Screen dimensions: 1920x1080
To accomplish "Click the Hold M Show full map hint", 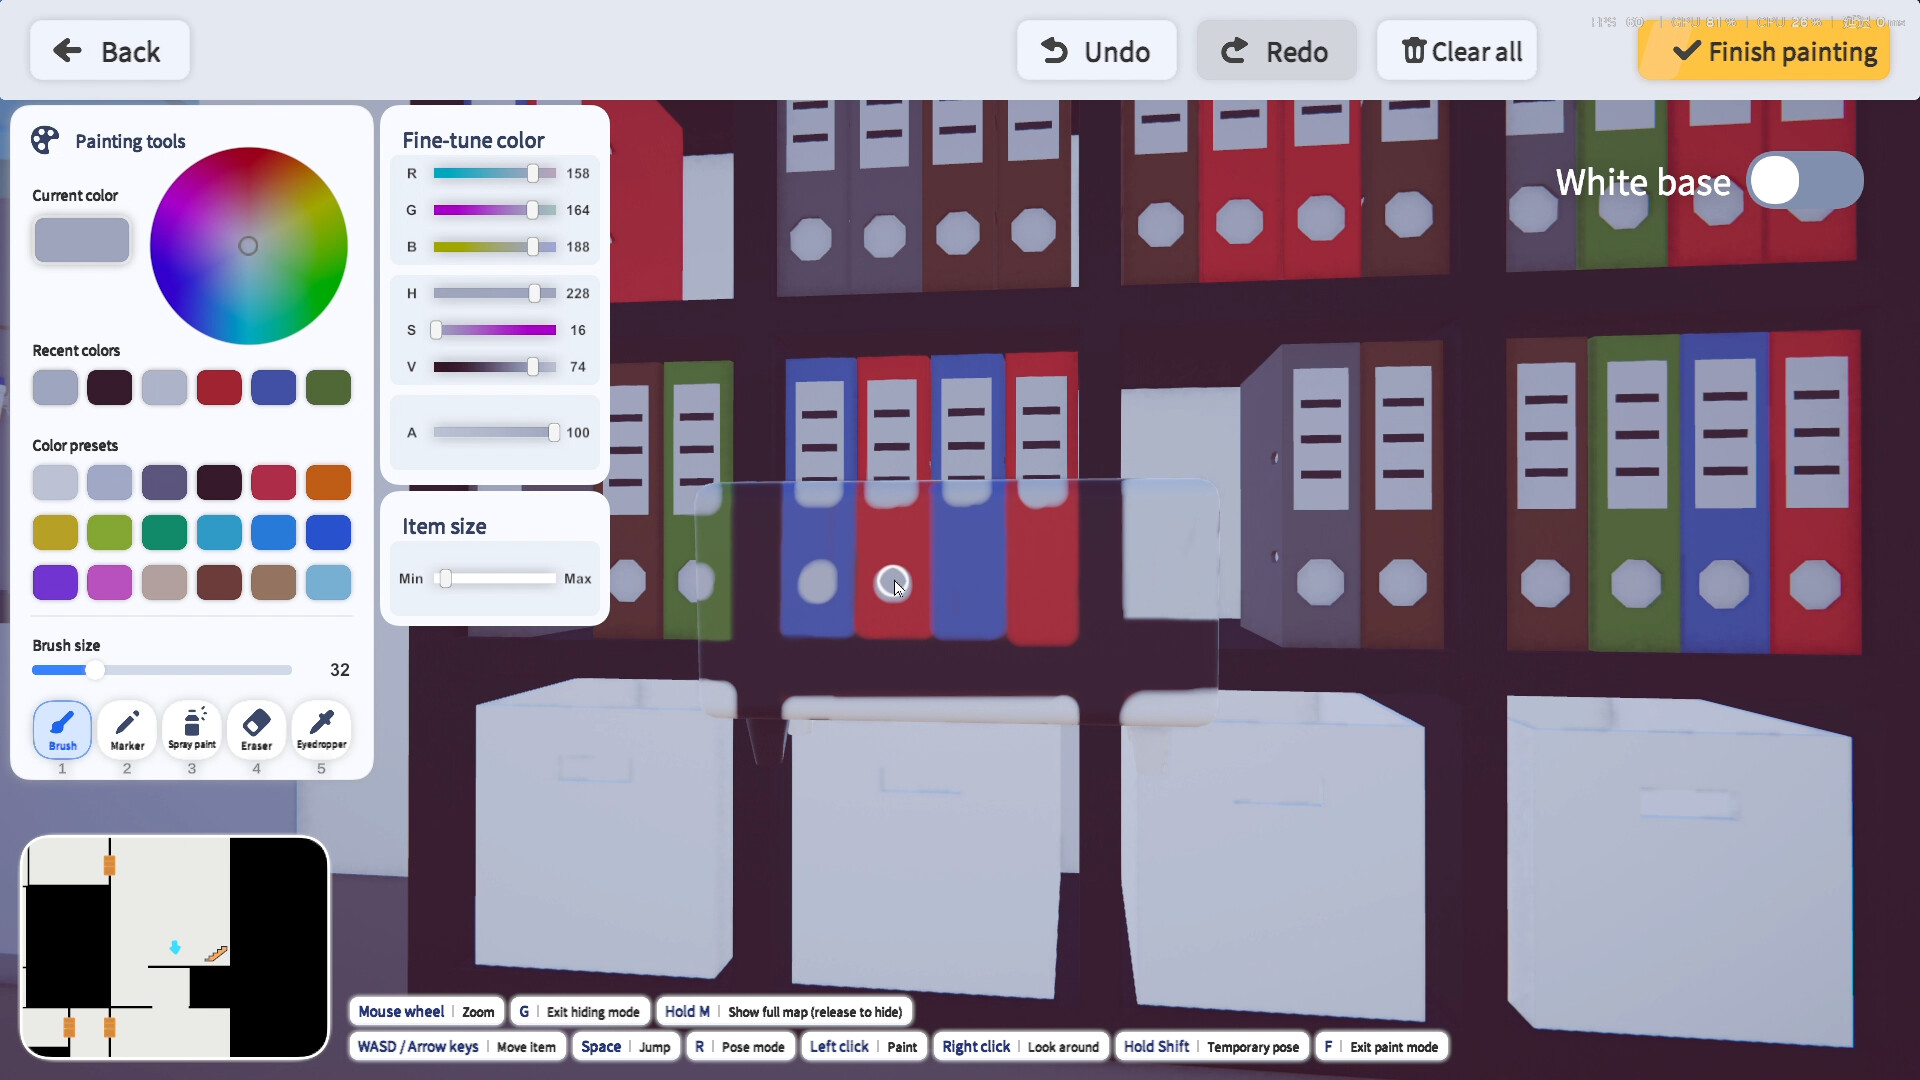I will pos(784,1012).
